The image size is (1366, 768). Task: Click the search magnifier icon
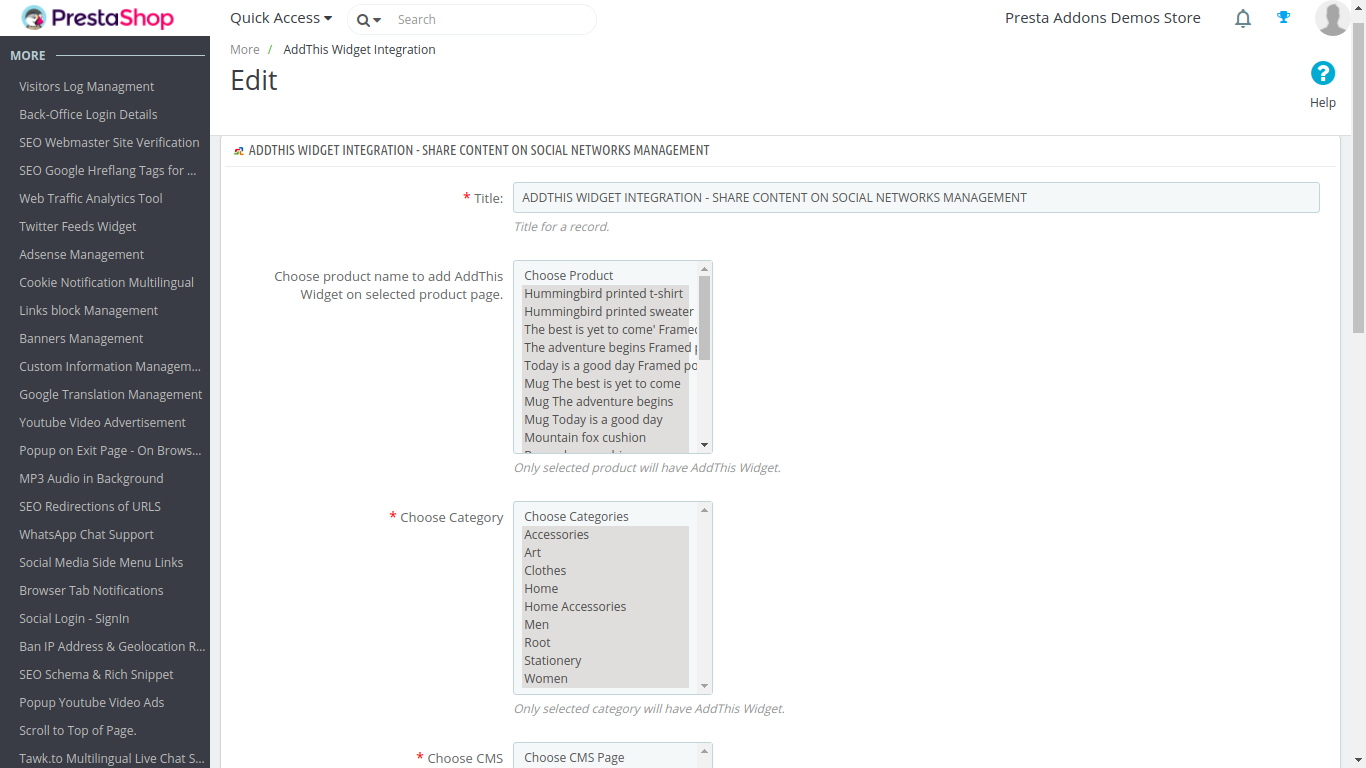[363, 20]
